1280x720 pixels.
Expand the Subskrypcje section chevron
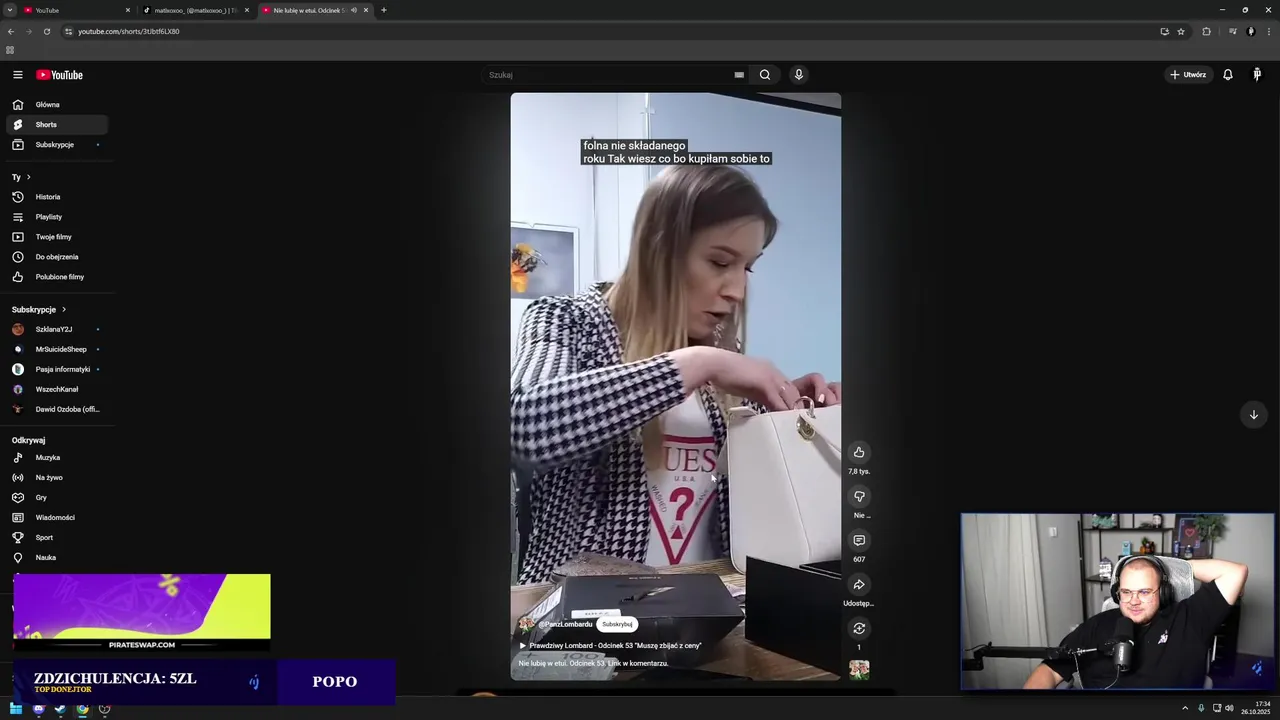point(64,310)
